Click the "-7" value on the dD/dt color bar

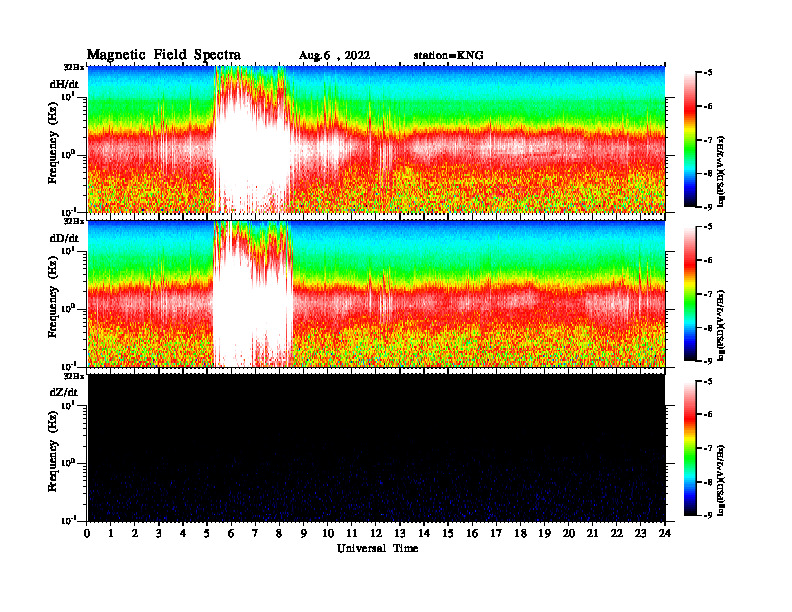tap(708, 294)
